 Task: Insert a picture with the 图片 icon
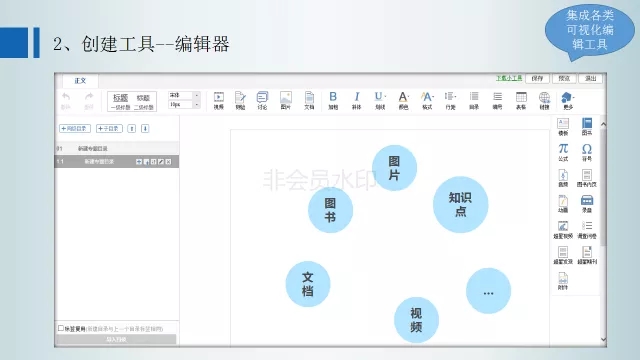pos(286,100)
